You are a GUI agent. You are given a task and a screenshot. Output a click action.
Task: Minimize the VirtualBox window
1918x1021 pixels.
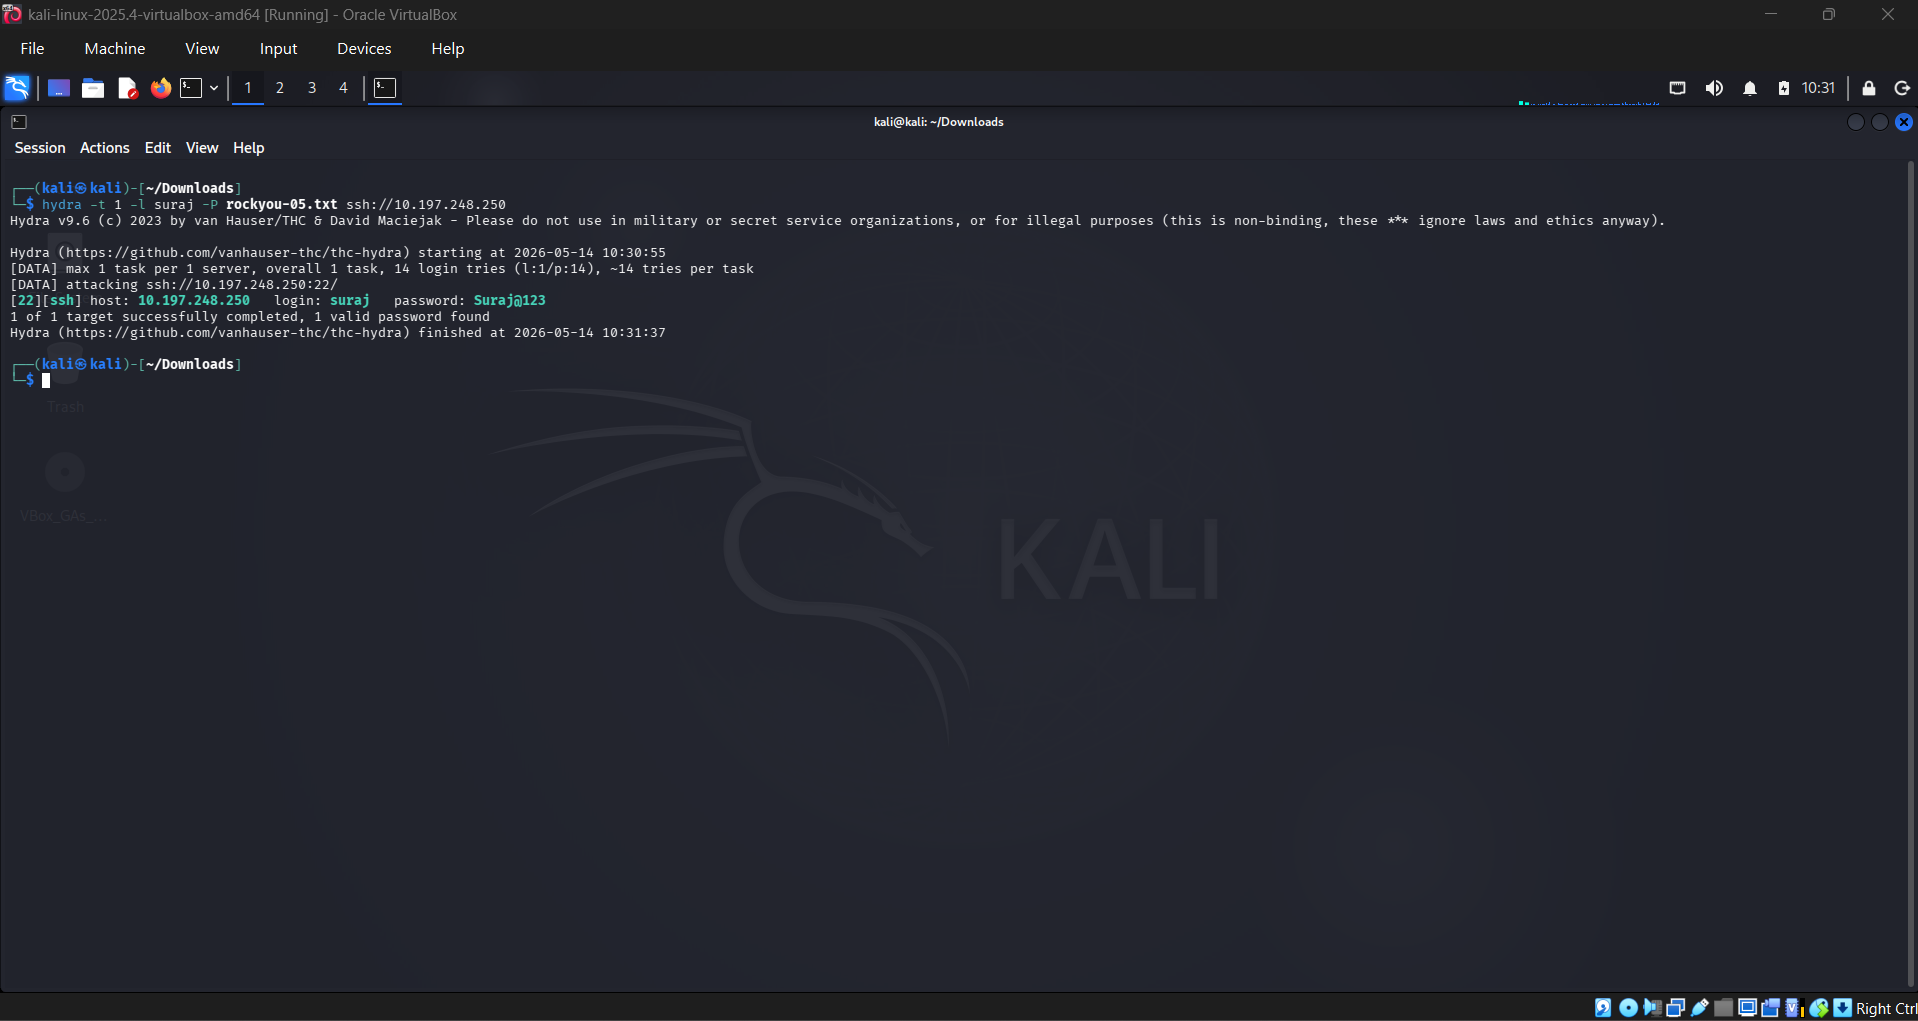click(1771, 15)
